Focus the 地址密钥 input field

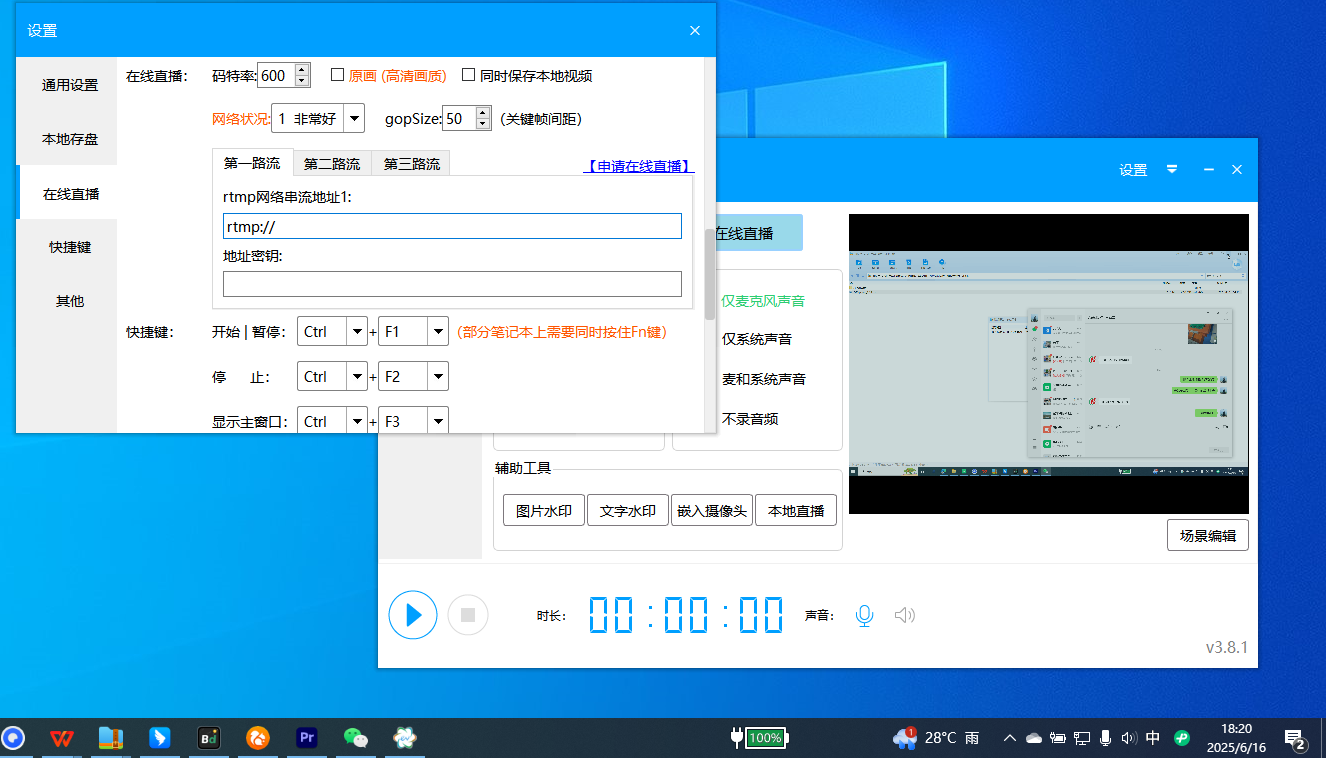point(452,284)
